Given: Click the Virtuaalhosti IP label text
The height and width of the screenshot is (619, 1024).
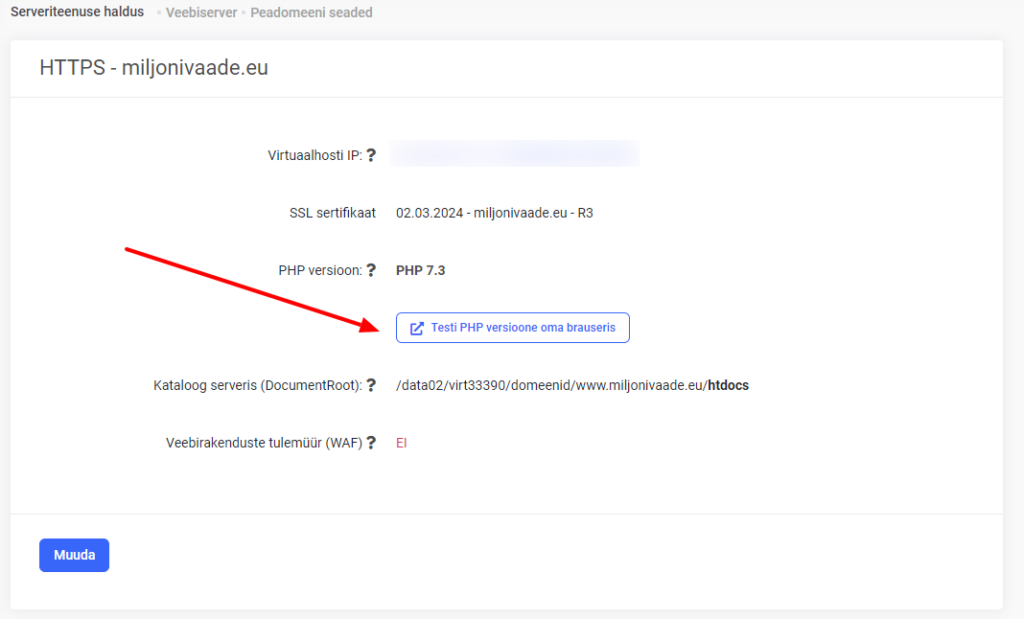Looking at the screenshot, I should [314, 155].
